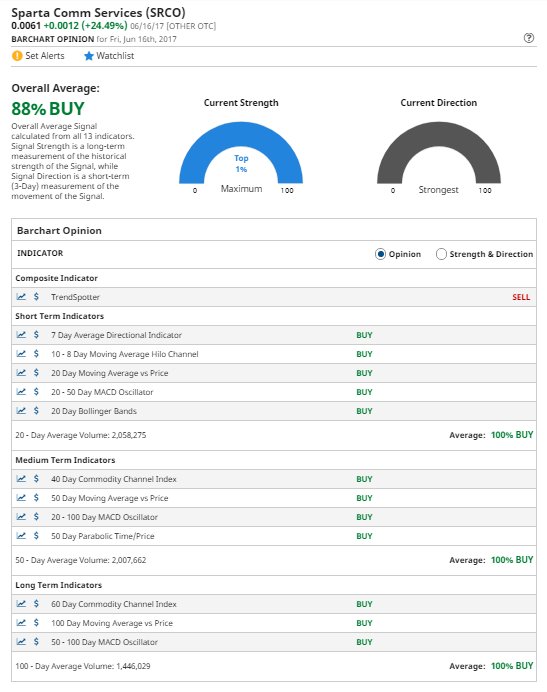Click dollar icon for 50 Day Parabolic Time/Price
The height and width of the screenshot is (692, 547).
pyautogui.click(x=36, y=535)
